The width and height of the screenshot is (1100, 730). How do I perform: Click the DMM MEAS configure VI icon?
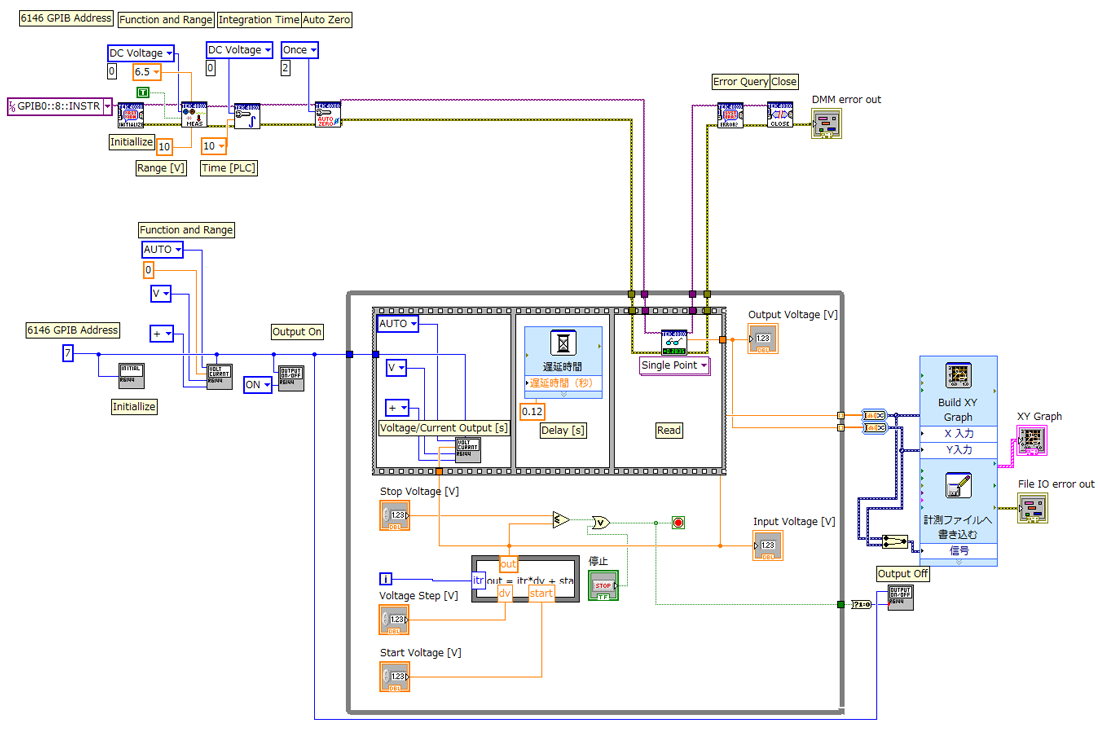click(194, 115)
